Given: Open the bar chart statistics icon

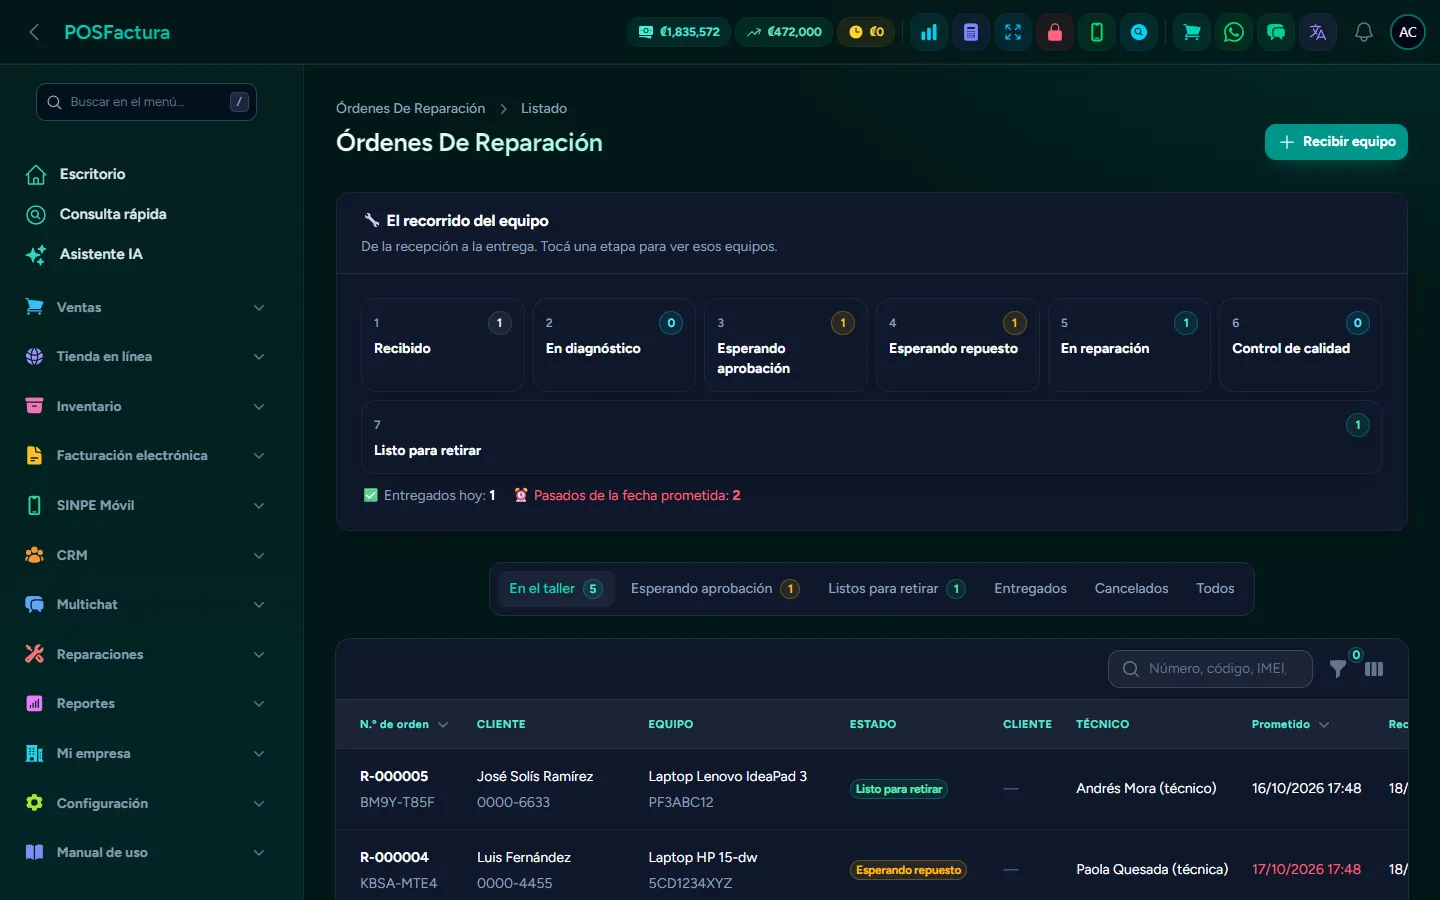Looking at the screenshot, I should click(929, 32).
